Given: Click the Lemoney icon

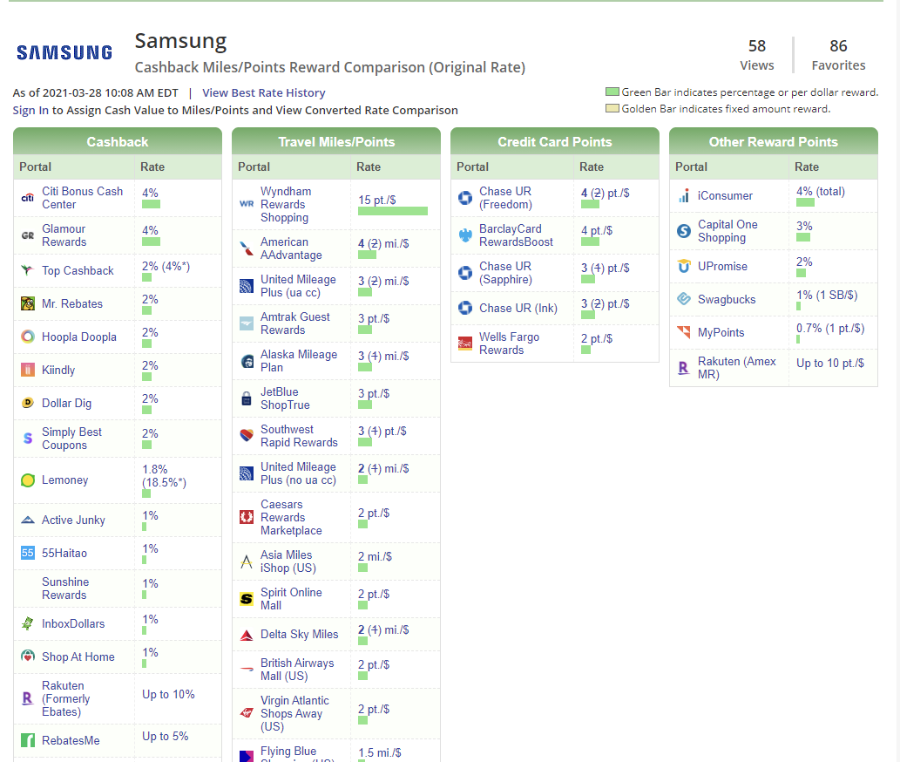Looking at the screenshot, I should click(28, 480).
